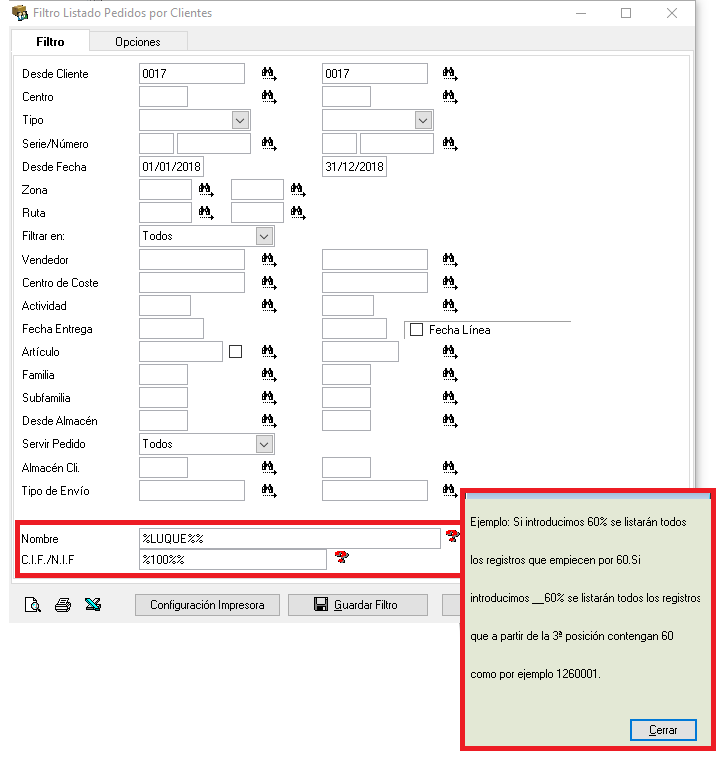The height and width of the screenshot is (758, 723).
Task: Open lookup for second Familia field
Action: [x=450, y=375]
